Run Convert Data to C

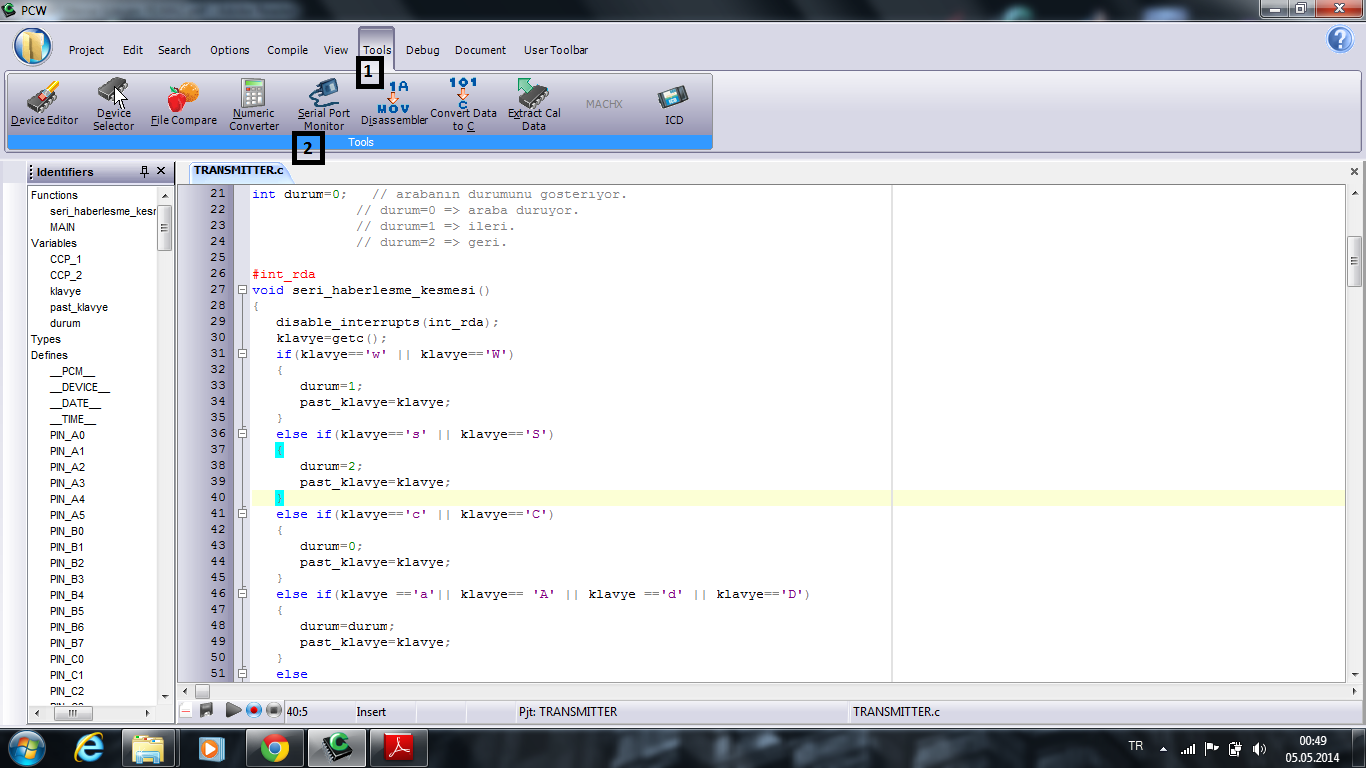click(463, 104)
